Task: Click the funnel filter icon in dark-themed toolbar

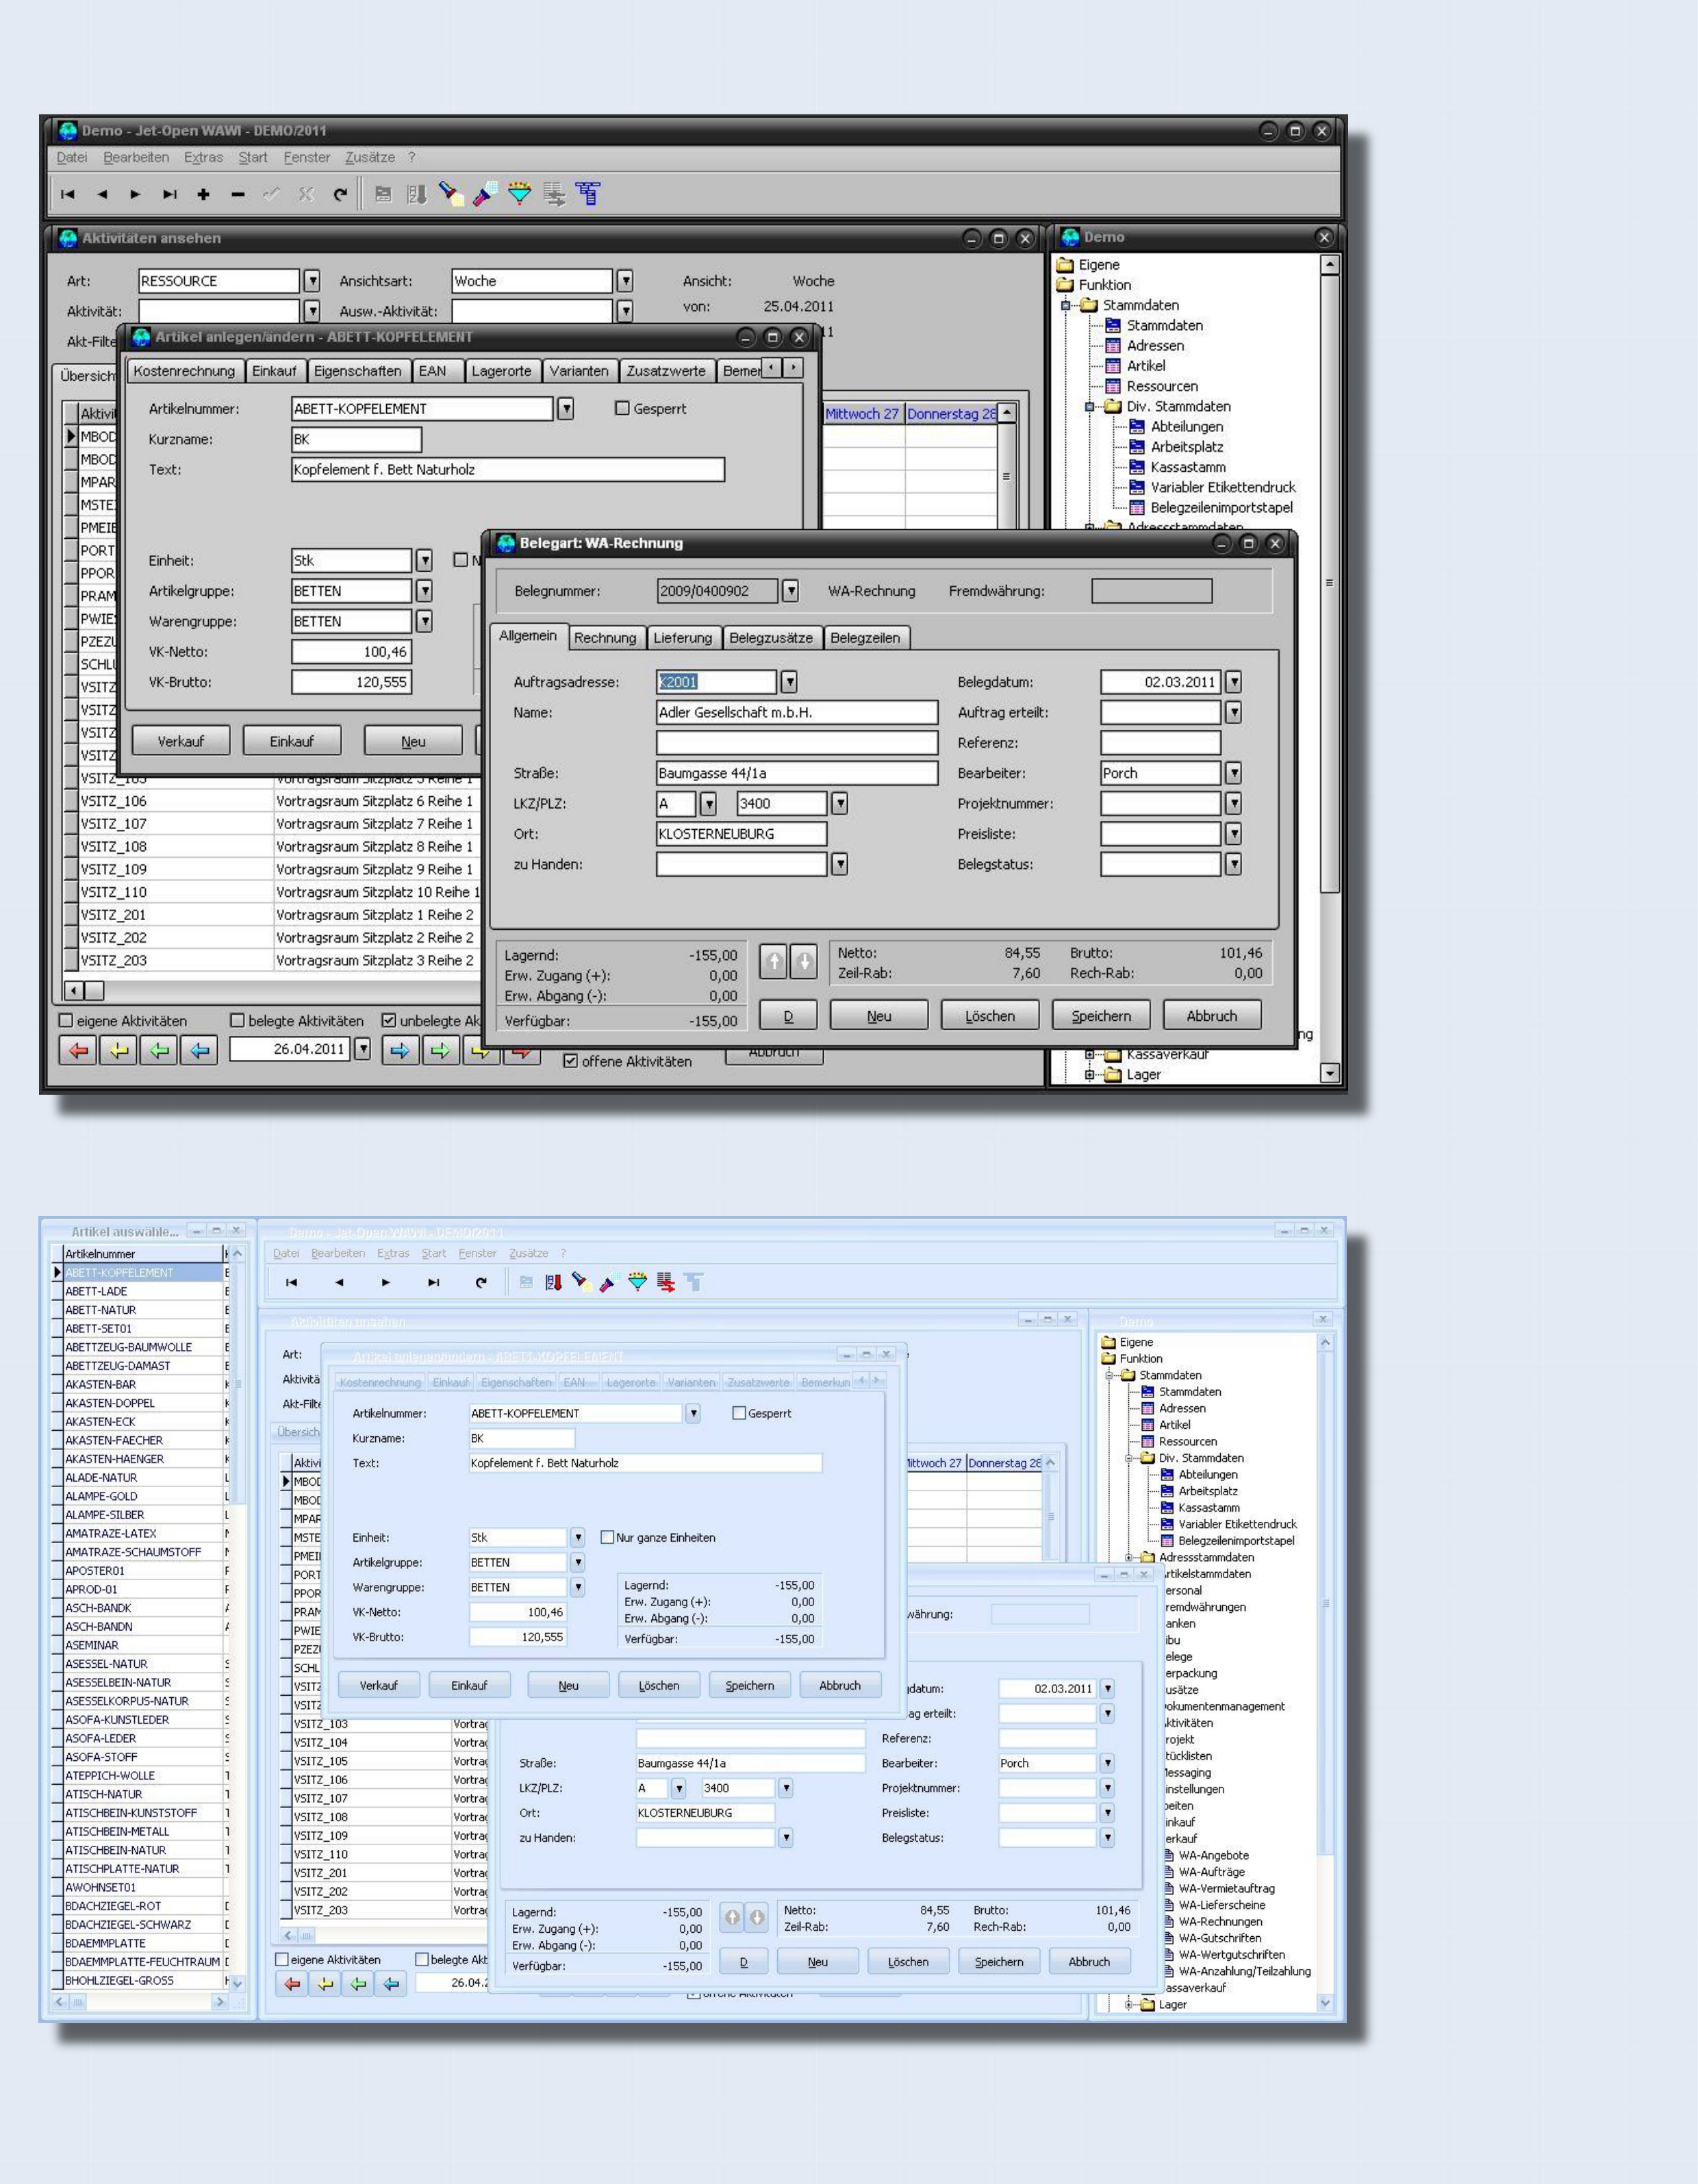Action: tap(519, 194)
